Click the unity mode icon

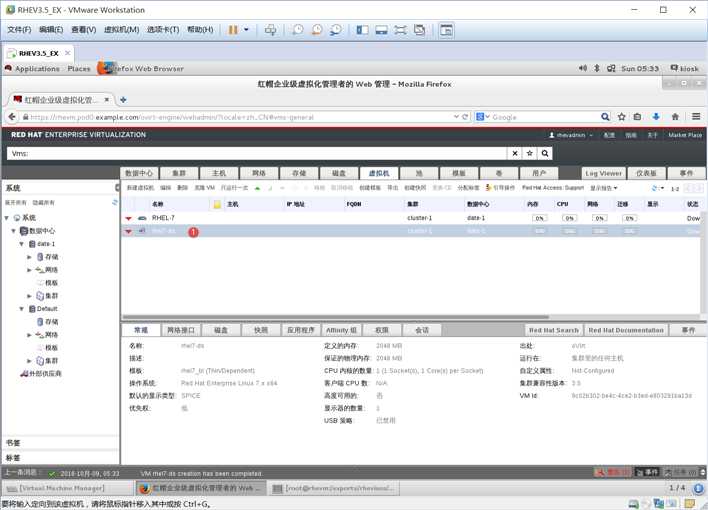[x=419, y=30]
